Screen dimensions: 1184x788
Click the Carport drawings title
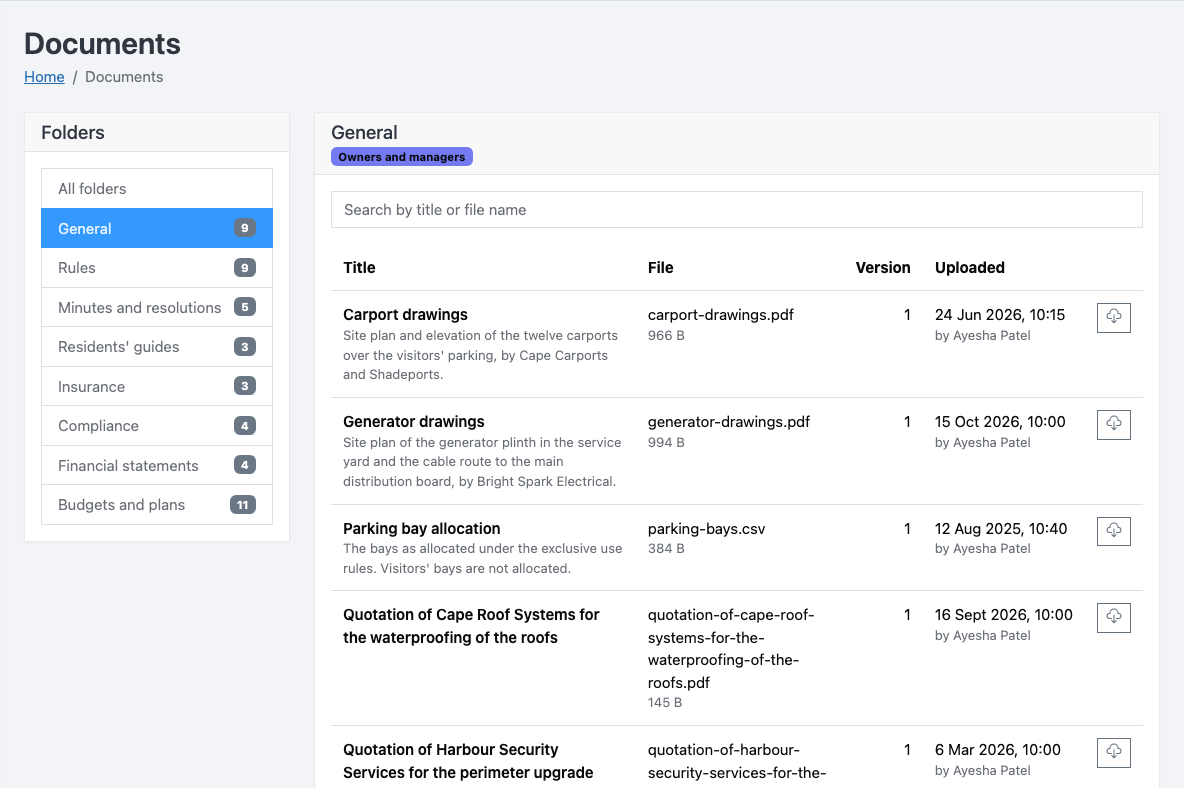405,315
